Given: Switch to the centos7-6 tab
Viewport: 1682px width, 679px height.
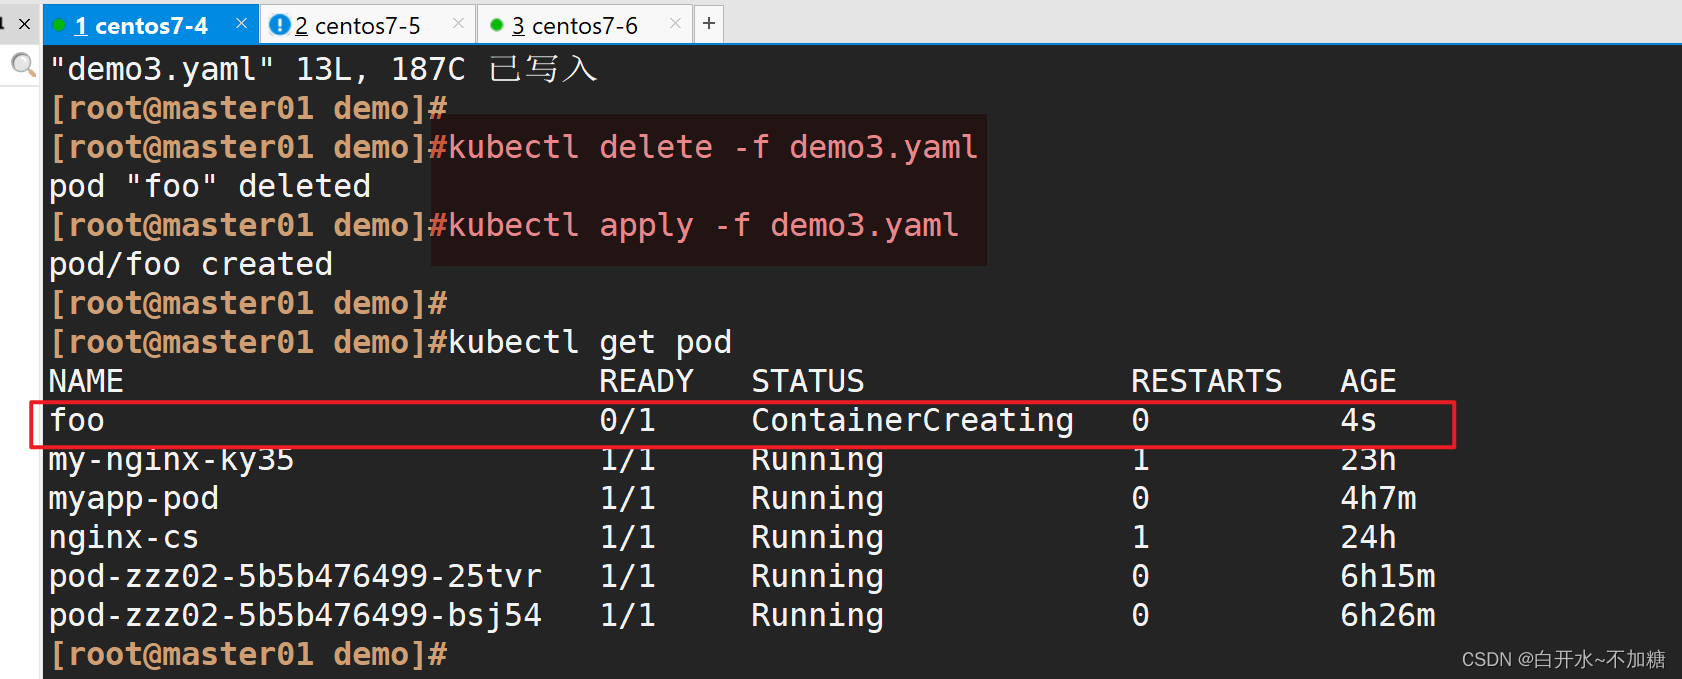Looking at the screenshot, I should [x=575, y=26].
